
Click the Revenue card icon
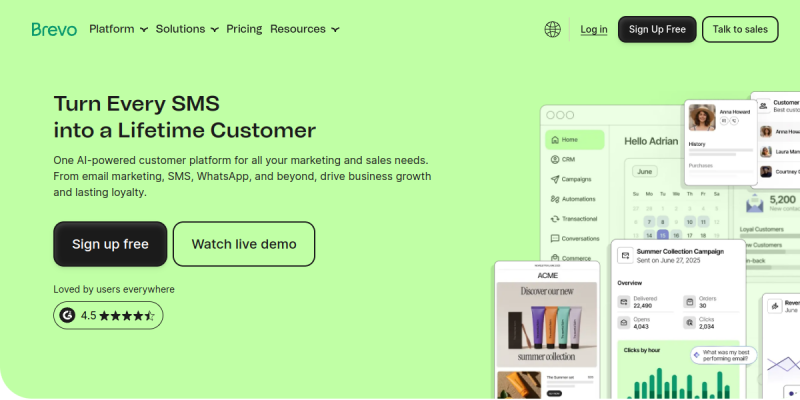pos(775,306)
